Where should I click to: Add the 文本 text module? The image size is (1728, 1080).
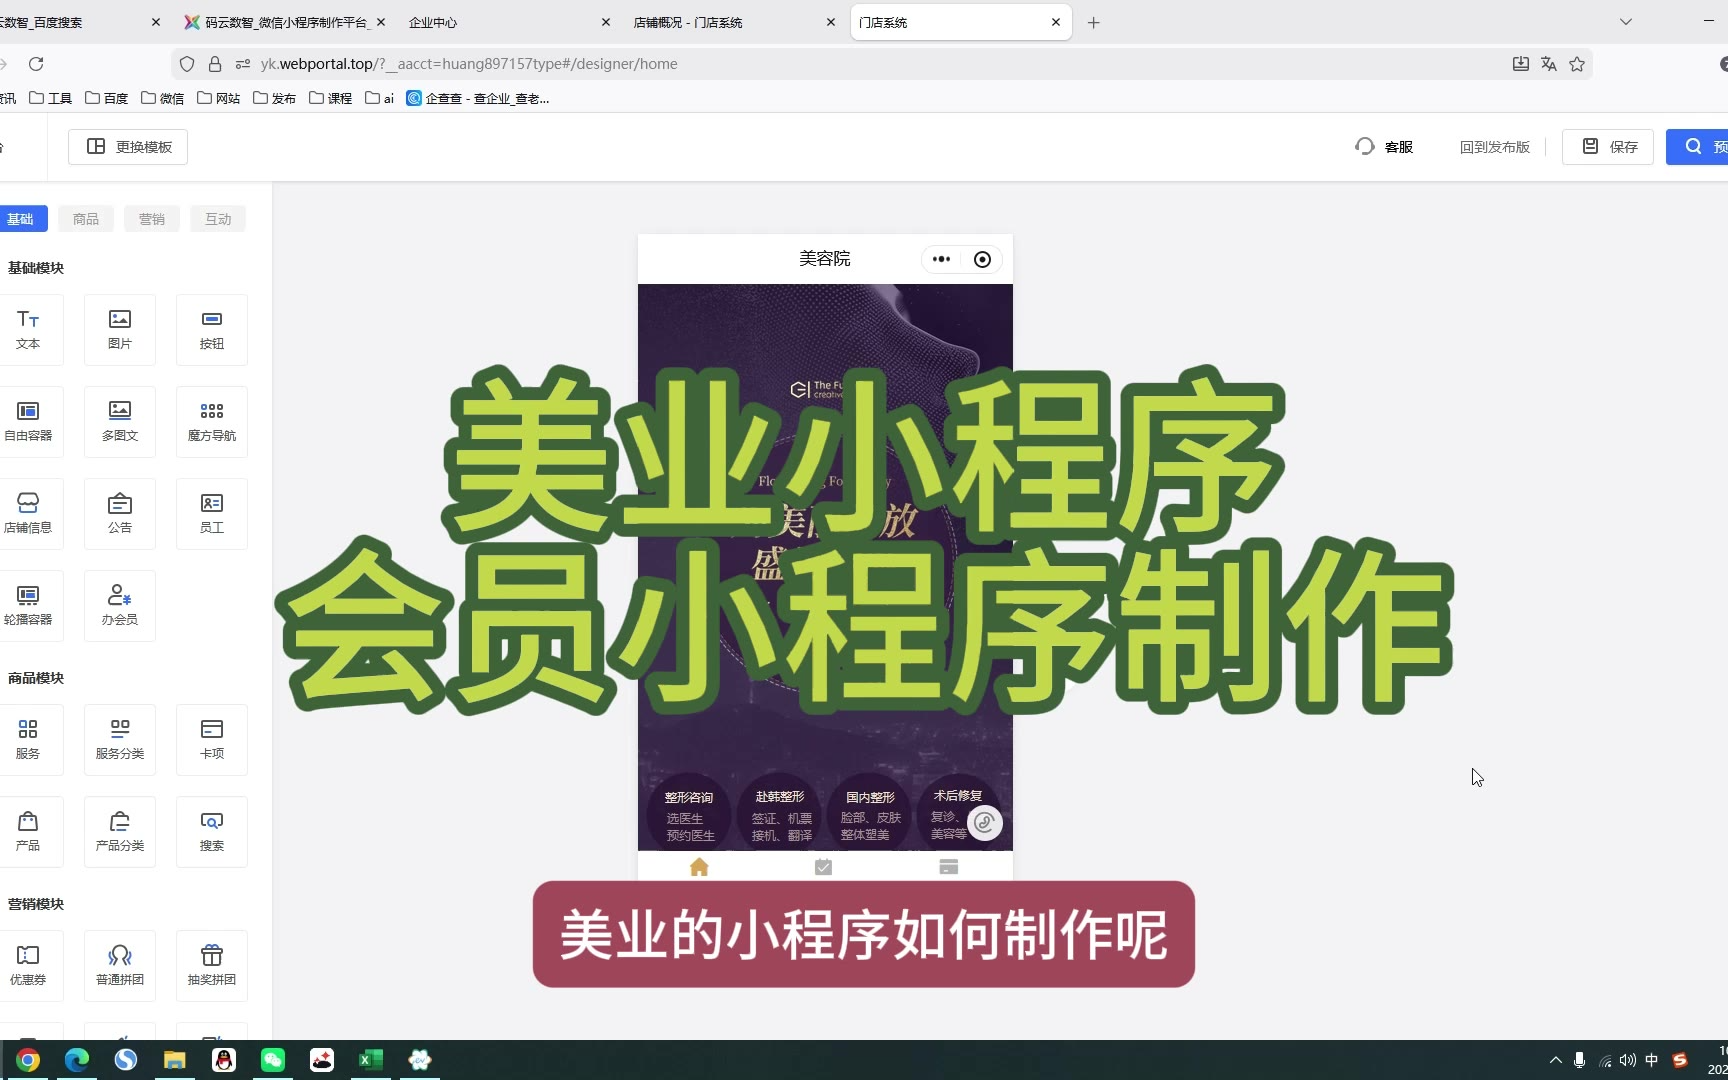[x=28, y=329]
